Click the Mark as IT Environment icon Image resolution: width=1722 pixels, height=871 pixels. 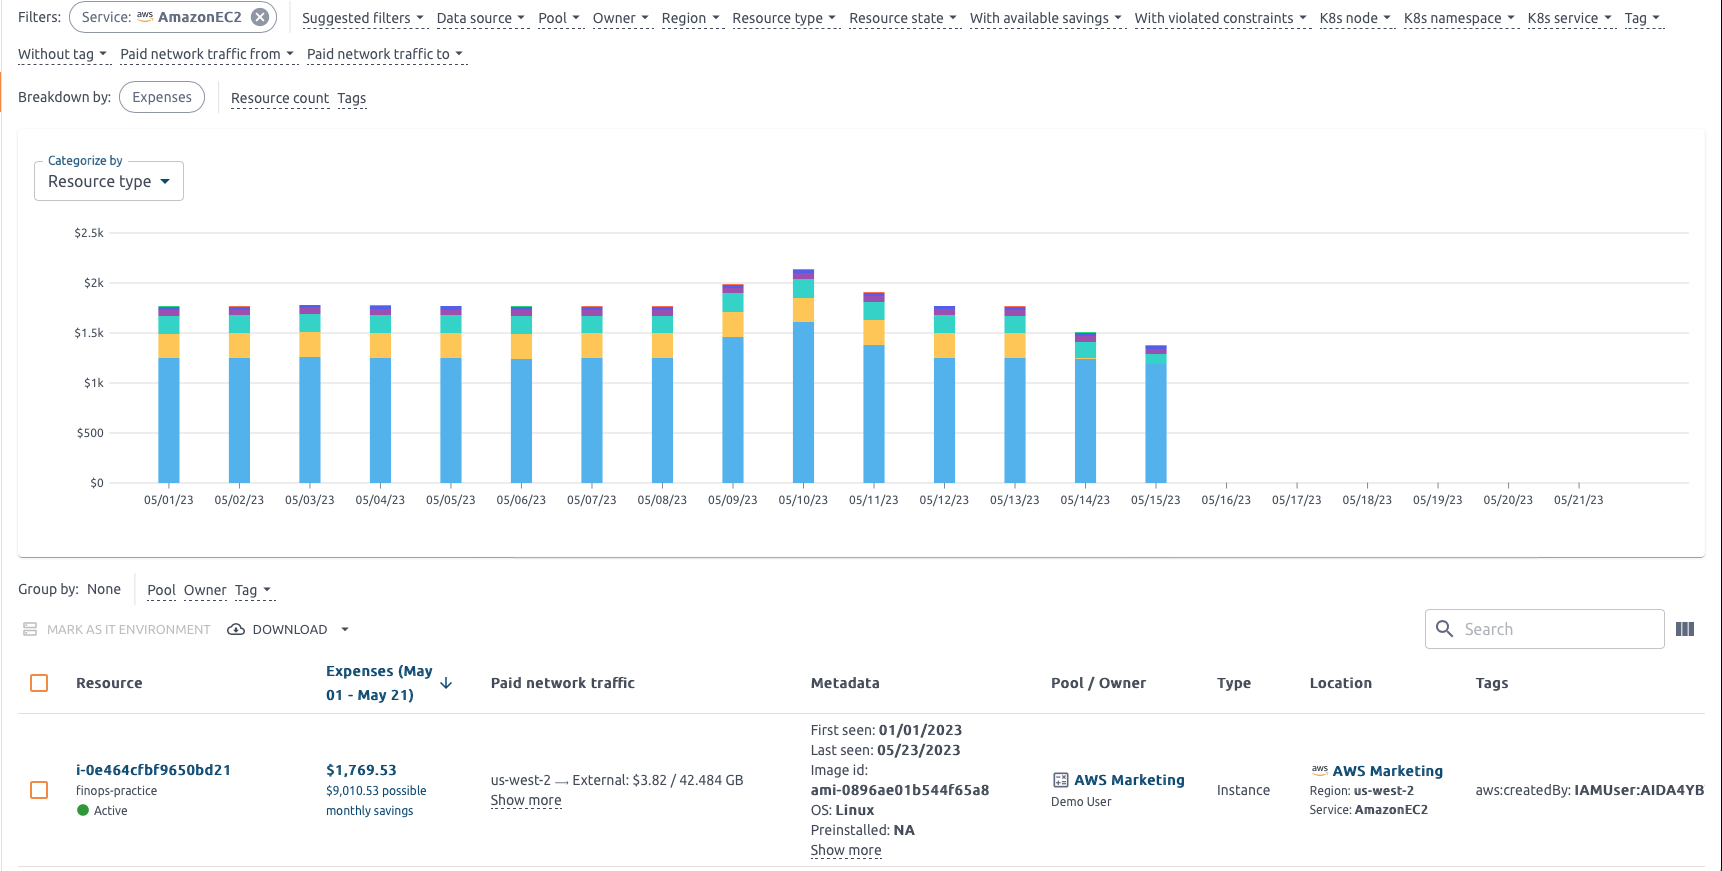[x=30, y=629]
